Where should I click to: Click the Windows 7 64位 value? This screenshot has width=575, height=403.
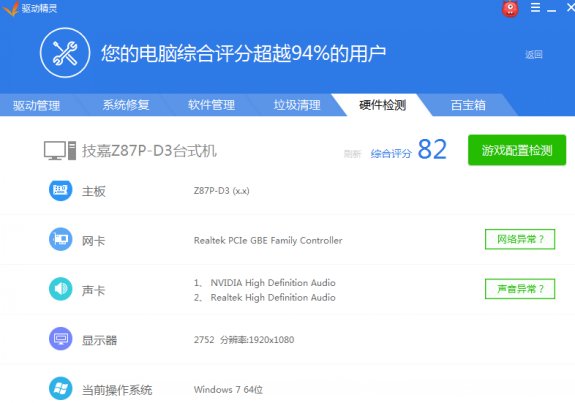click(228, 389)
